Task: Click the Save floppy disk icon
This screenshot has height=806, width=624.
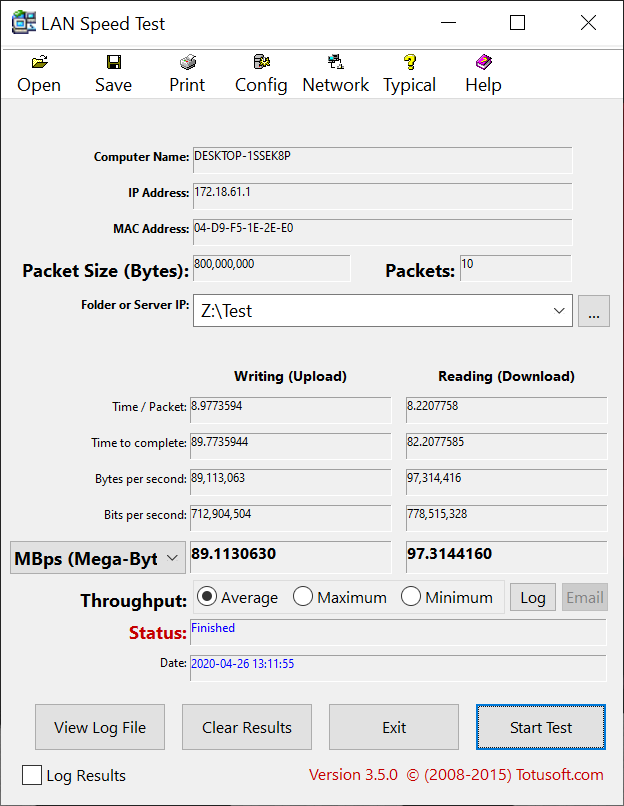Action: [114, 62]
